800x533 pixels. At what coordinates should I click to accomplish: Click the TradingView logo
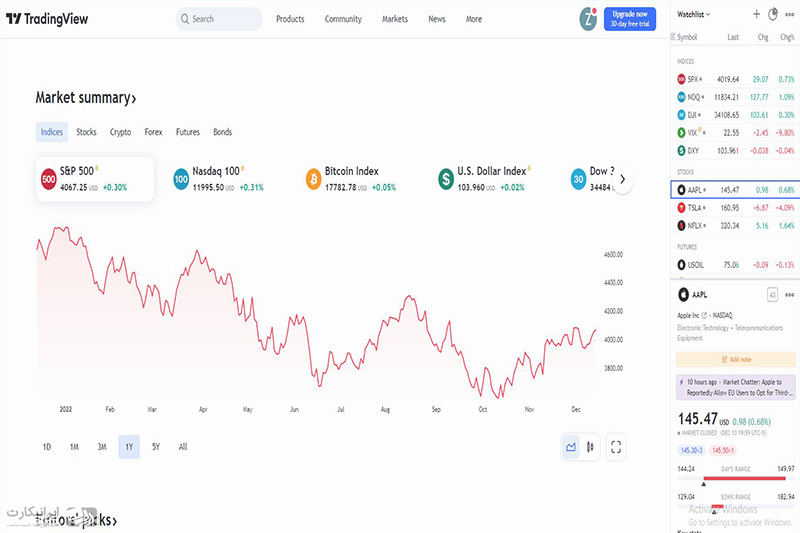[47, 19]
